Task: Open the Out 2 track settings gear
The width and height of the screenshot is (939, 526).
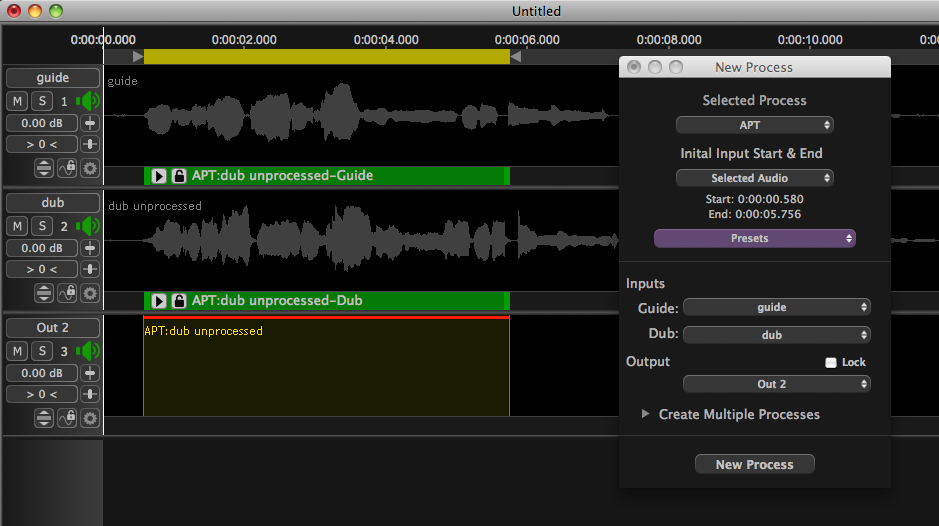Action: [x=90, y=418]
